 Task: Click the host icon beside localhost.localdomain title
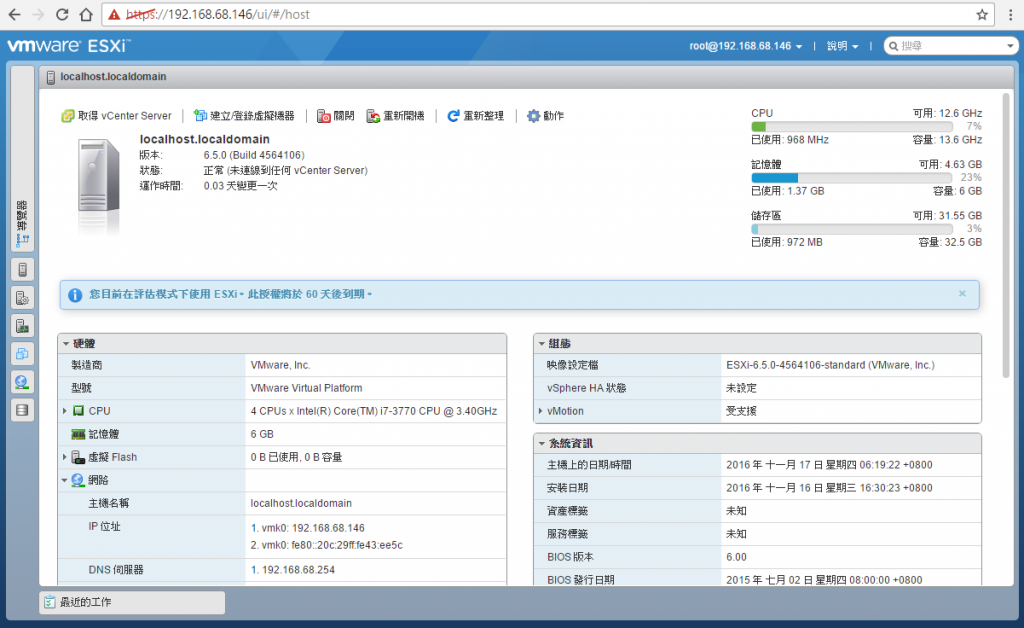click(x=51, y=77)
